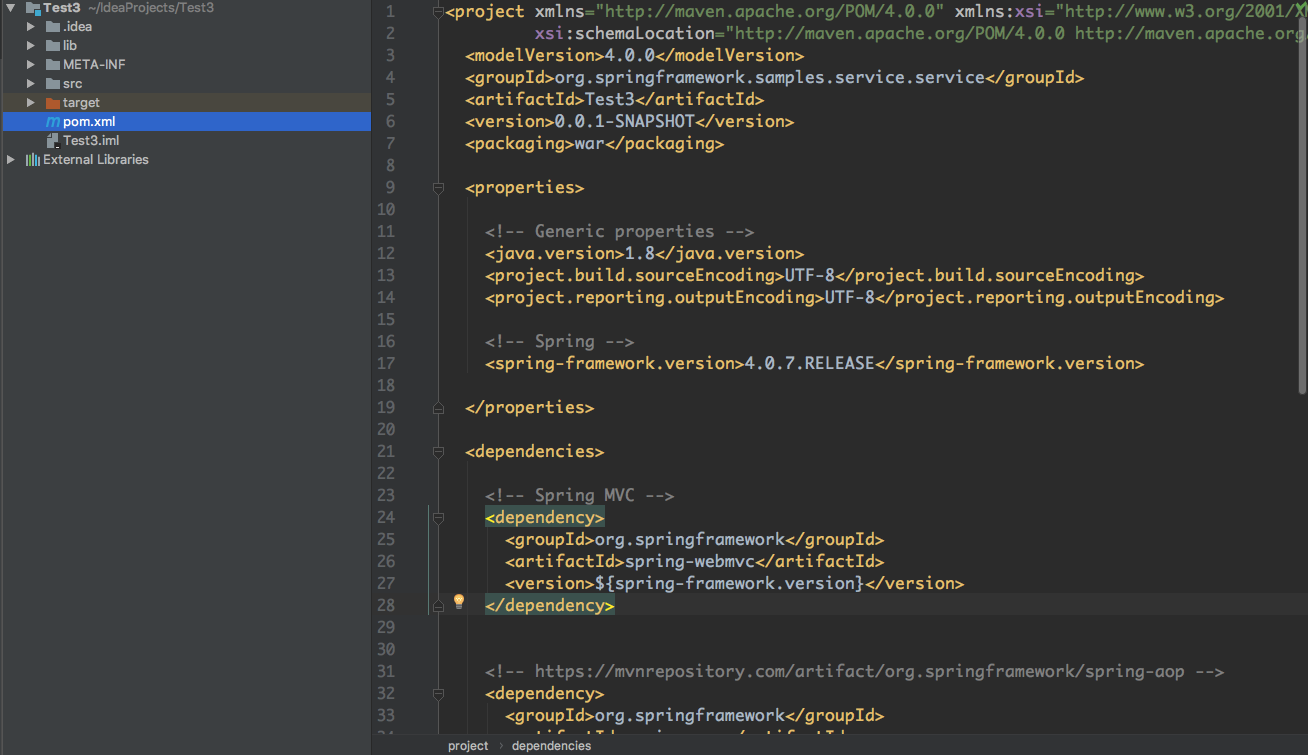Viewport: 1308px width, 755px height.
Task: Select pom.xml in project tree
Action: 185,121
